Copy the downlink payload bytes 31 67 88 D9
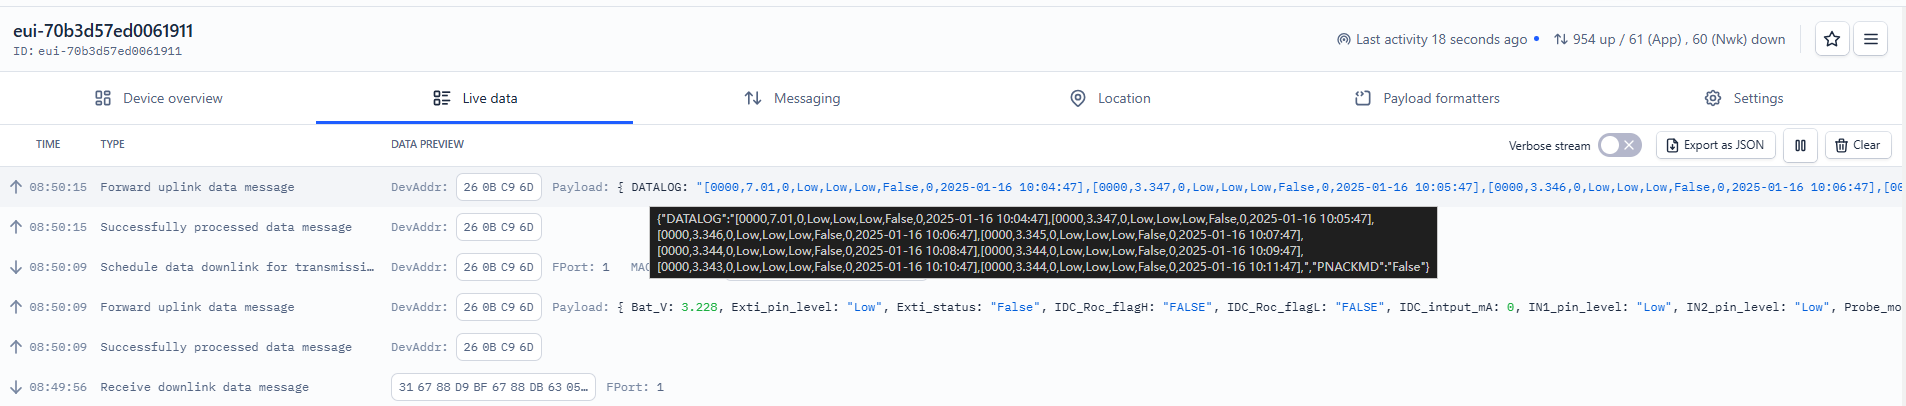1906x406 pixels. pos(493,387)
